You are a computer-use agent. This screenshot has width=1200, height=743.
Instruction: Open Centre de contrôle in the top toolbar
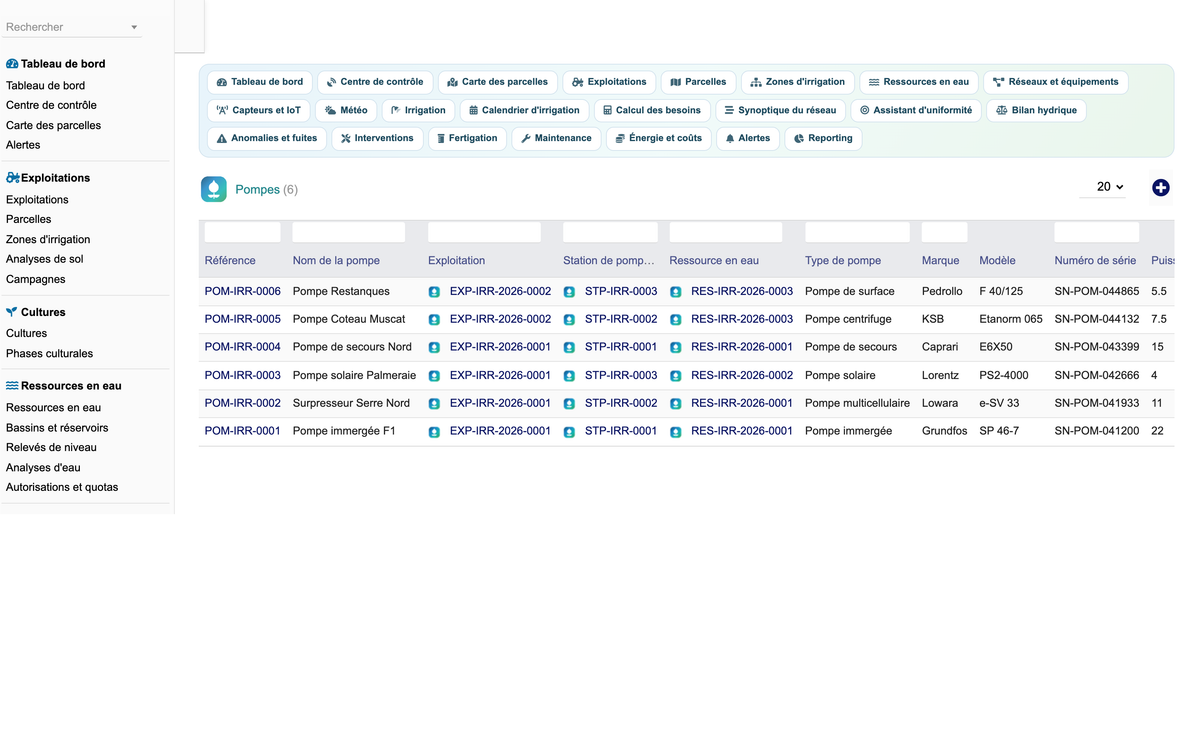coord(375,82)
